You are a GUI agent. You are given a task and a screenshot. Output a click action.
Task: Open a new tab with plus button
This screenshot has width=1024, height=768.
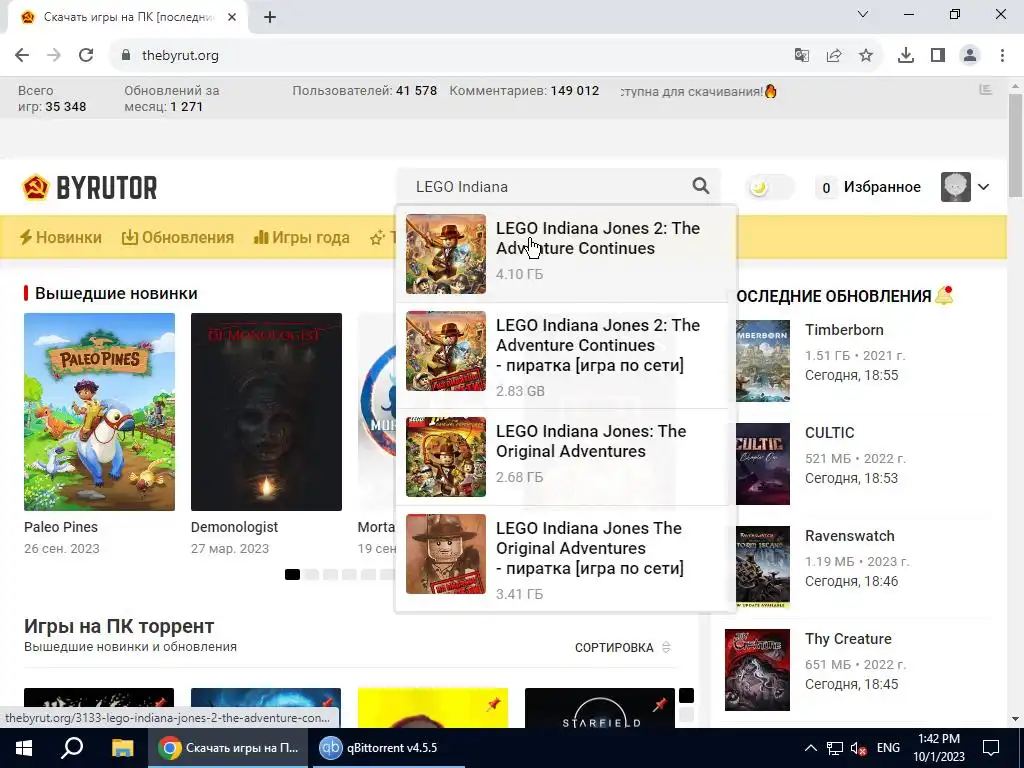coord(270,18)
